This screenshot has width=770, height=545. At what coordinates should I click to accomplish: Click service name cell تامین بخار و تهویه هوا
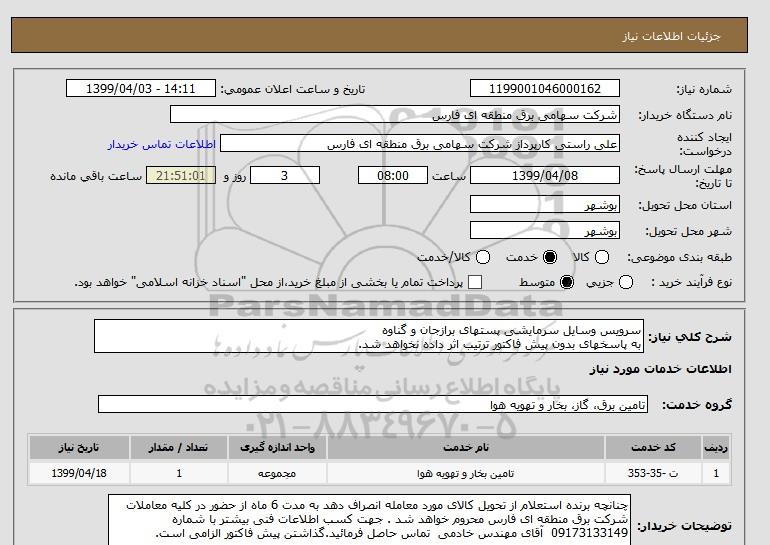(x=466, y=473)
